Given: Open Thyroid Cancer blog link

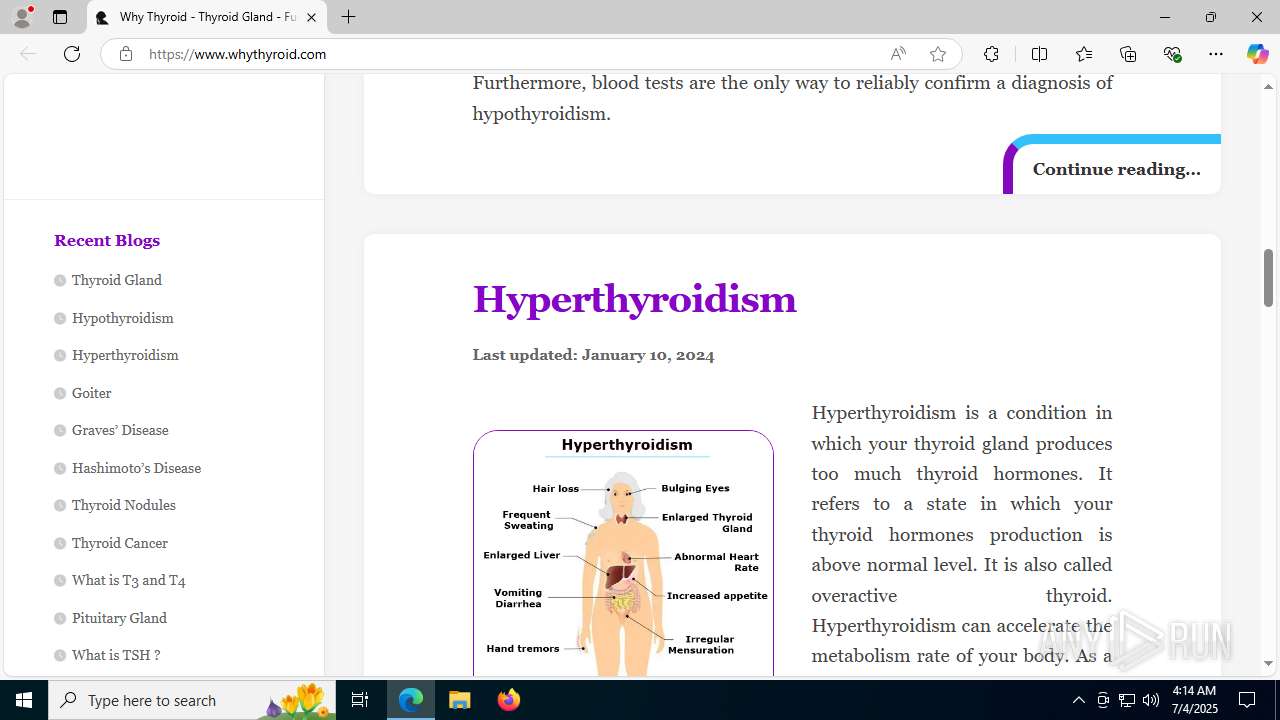Looking at the screenshot, I should click(x=119, y=543).
